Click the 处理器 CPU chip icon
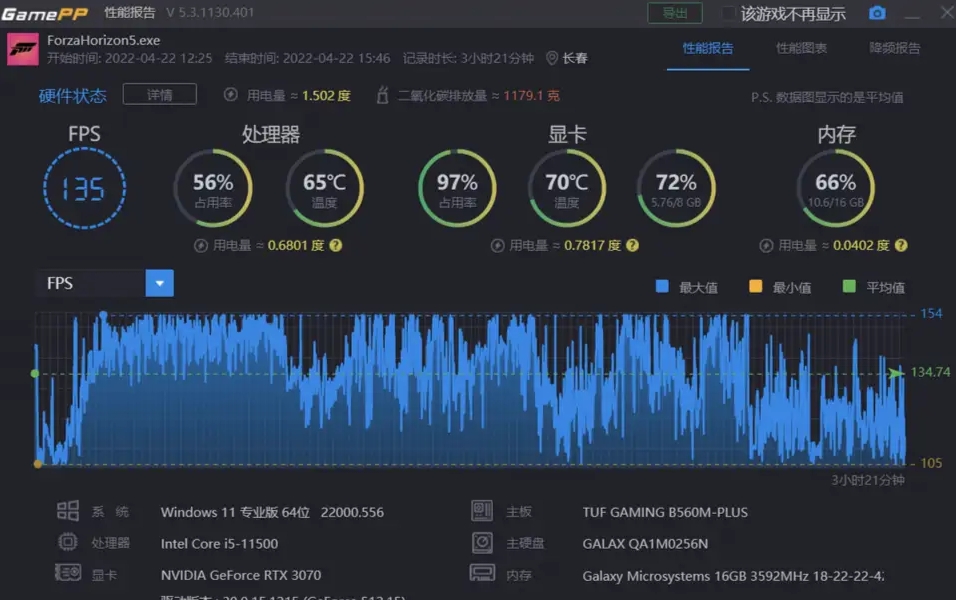Screen dimensions: 956x600 click(68, 541)
